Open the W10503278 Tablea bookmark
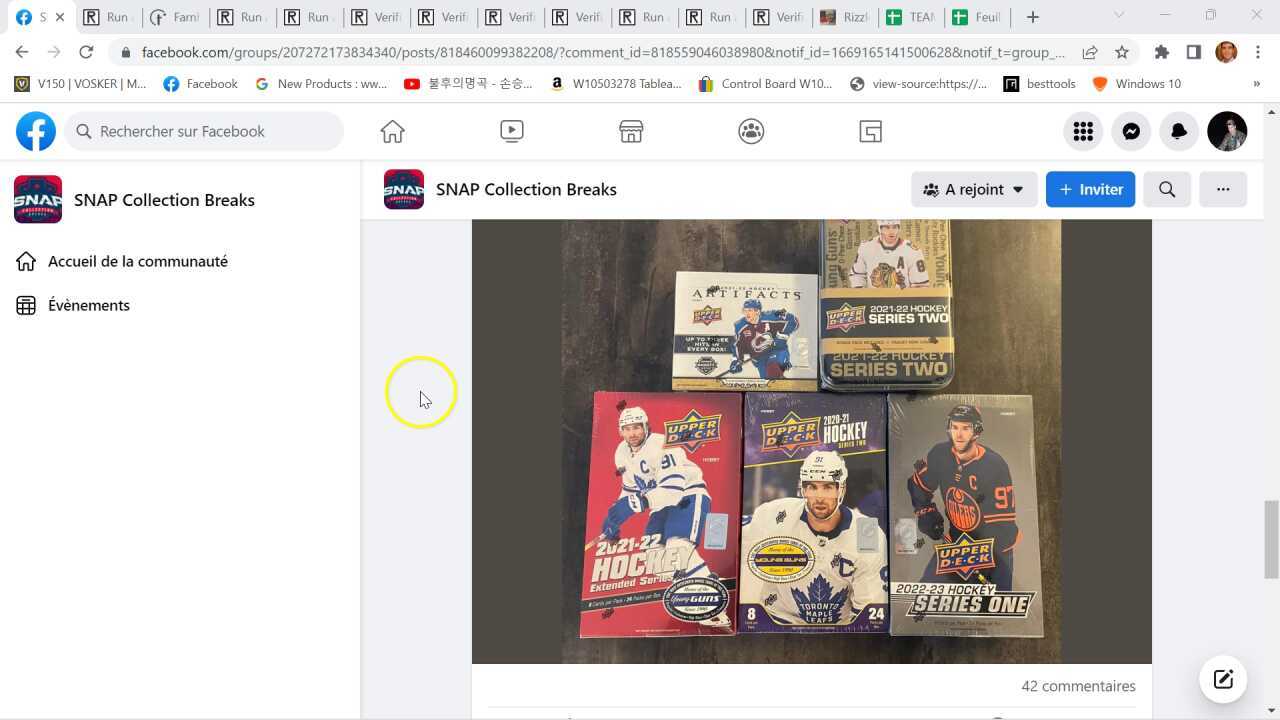 (x=615, y=84)
